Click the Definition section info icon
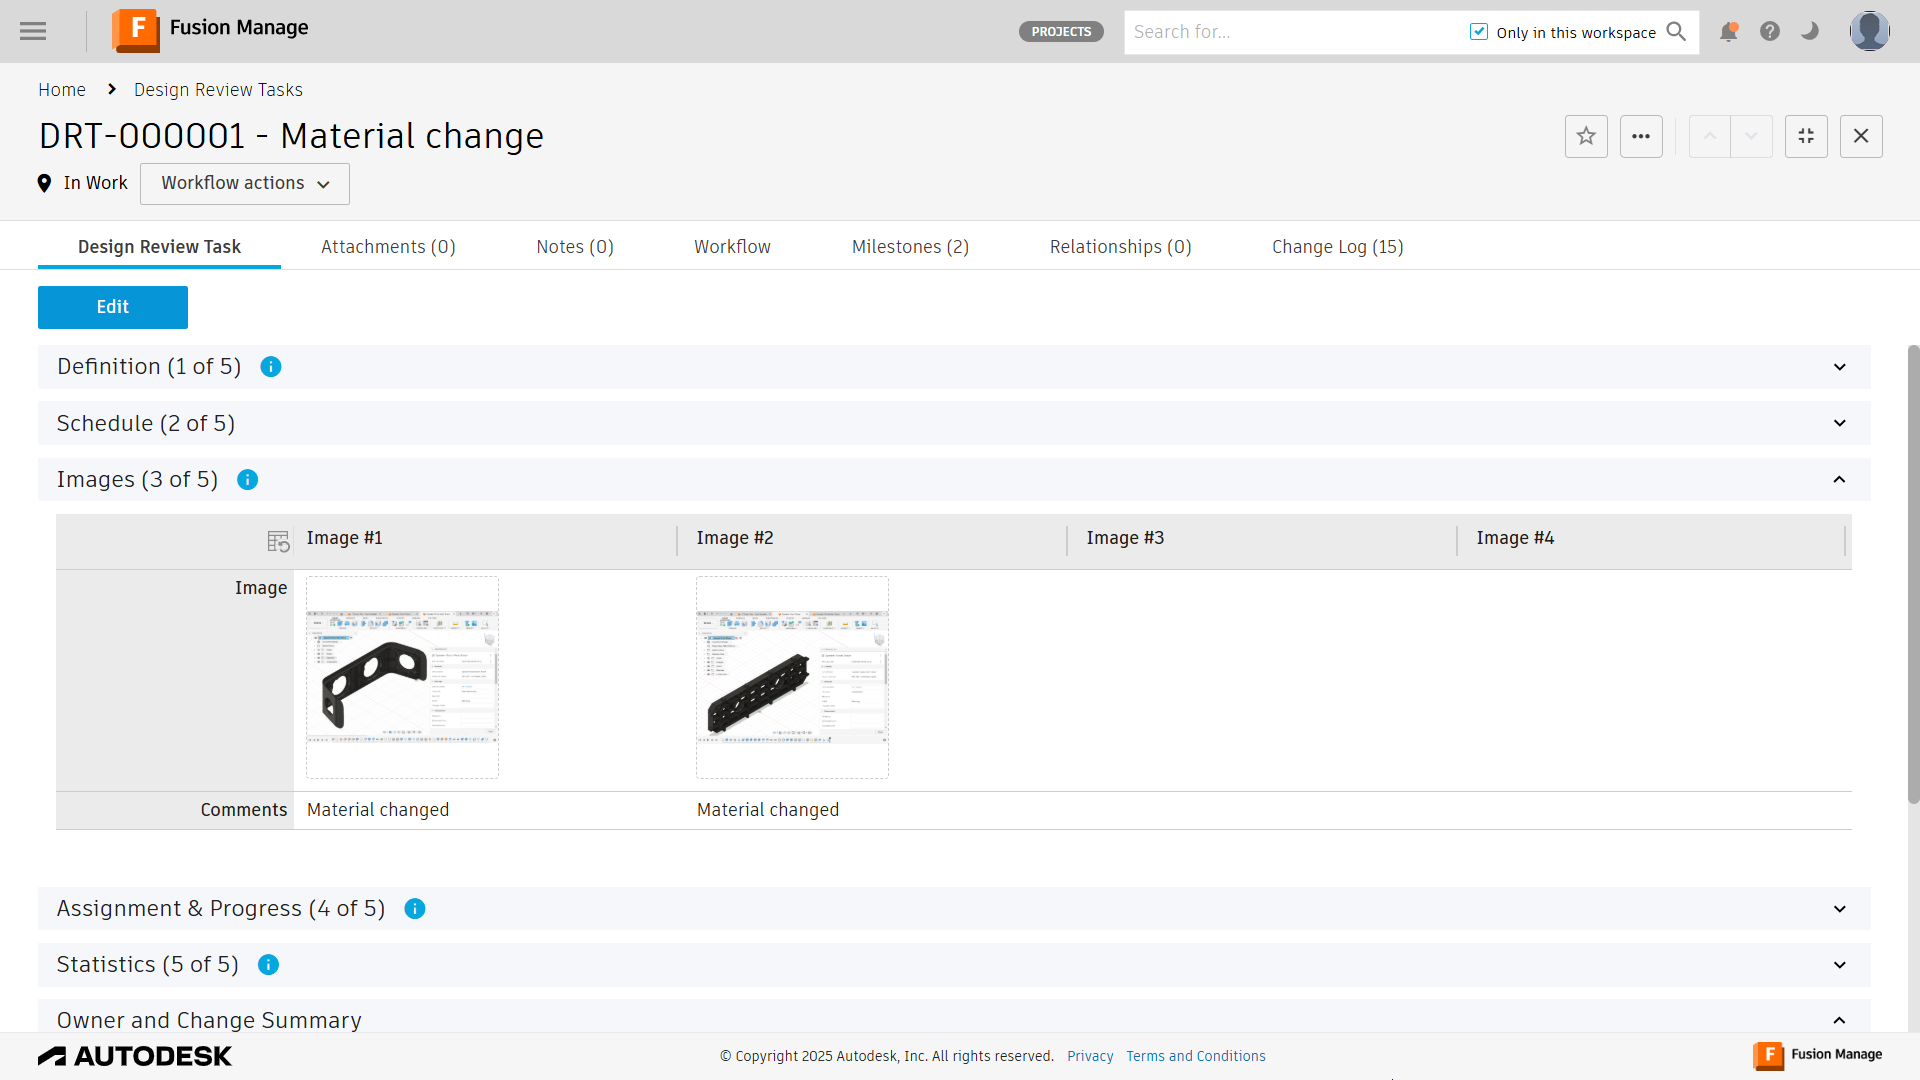Image resolution: width=1920 pixels, height=1080 pixels. point(271,367)
